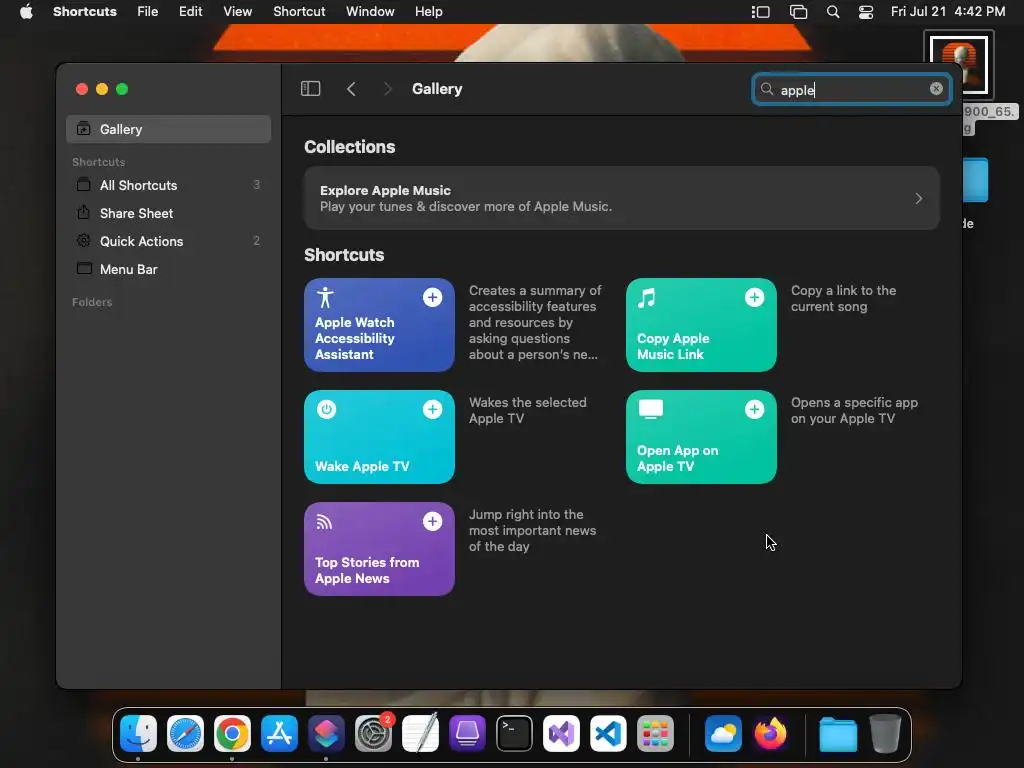Select Share Sheet in the sidebar
The image size is (1024, 768).
pyautogui.click(x=168, y=214)
